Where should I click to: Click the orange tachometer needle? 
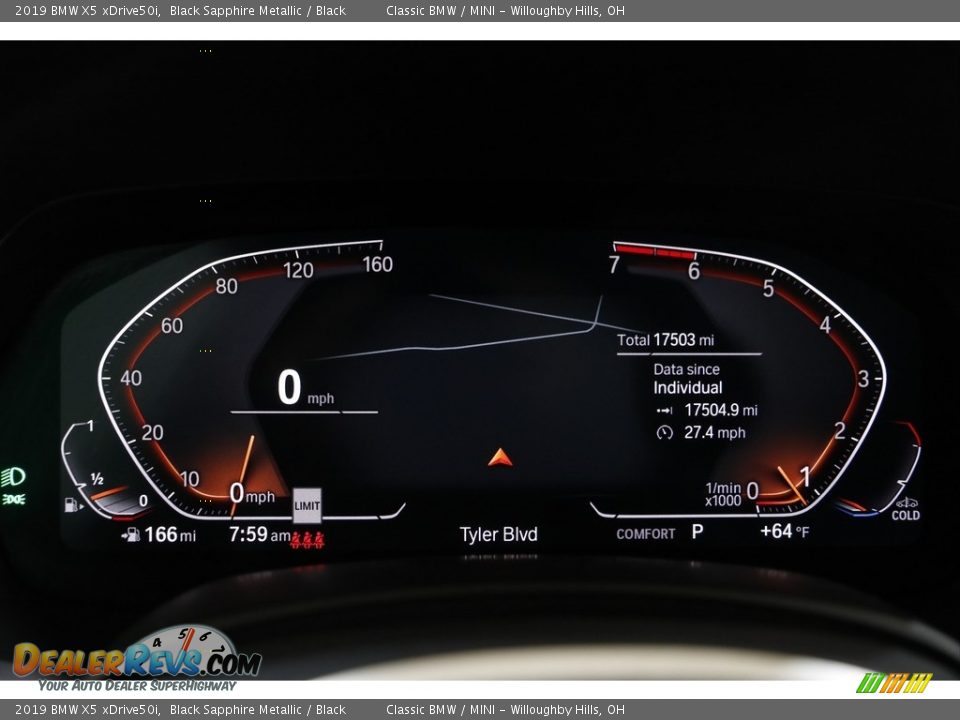tap(792, 486)
